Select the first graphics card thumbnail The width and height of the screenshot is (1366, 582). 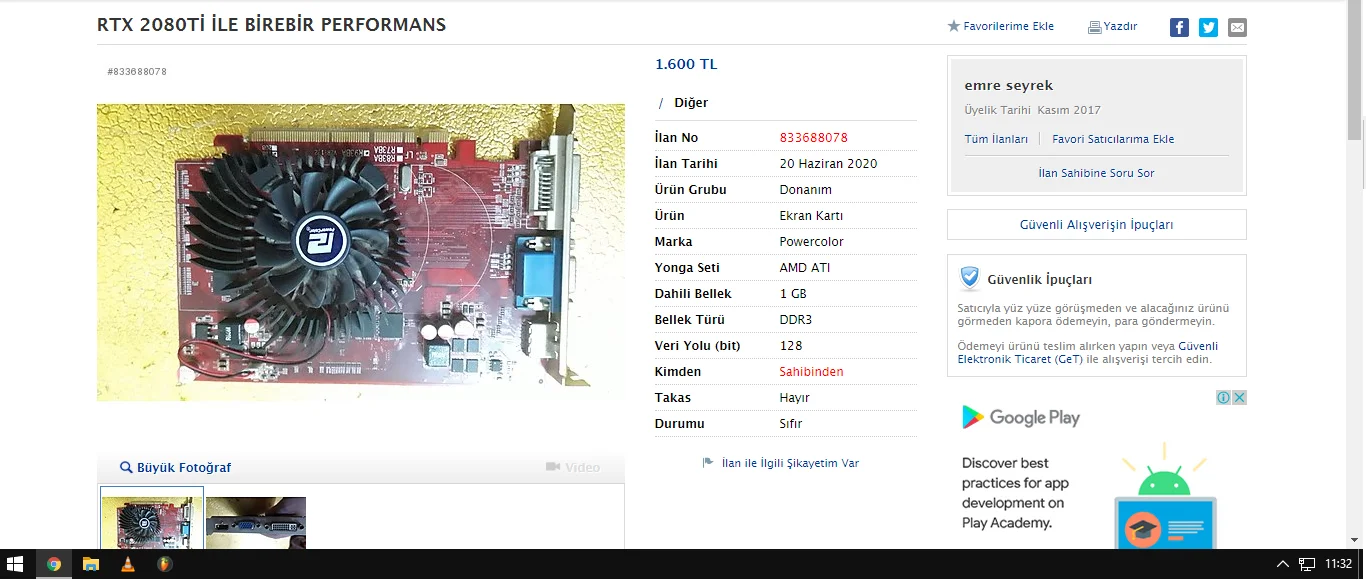[152, 518]
